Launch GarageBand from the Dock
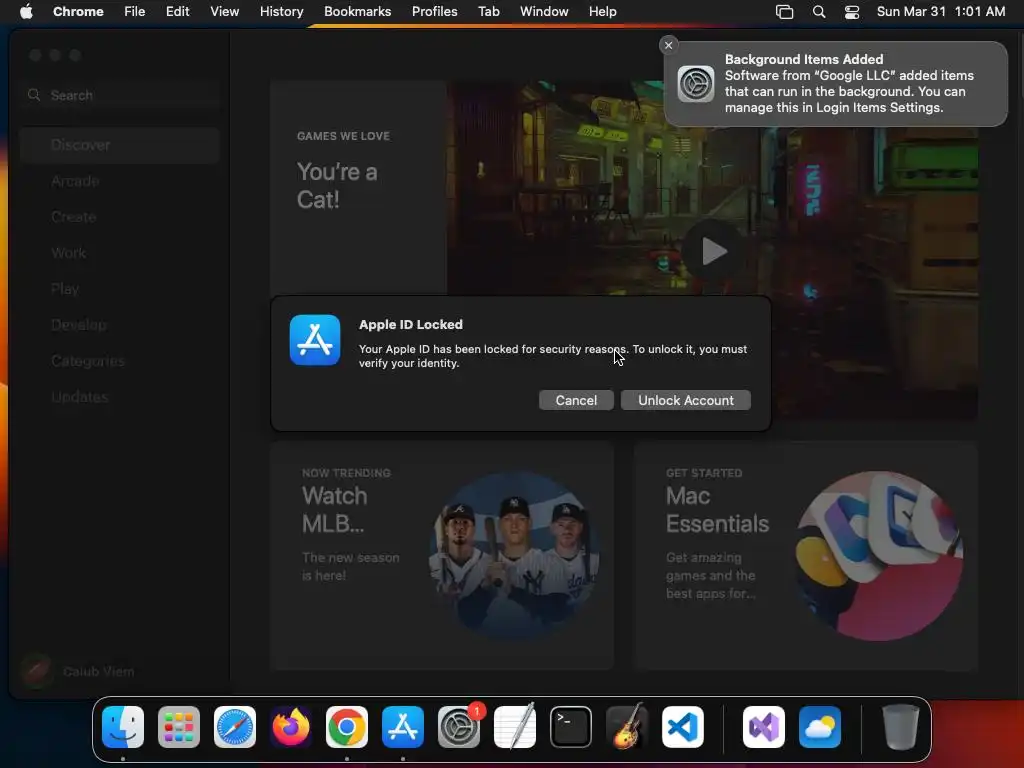 [627, 727]
